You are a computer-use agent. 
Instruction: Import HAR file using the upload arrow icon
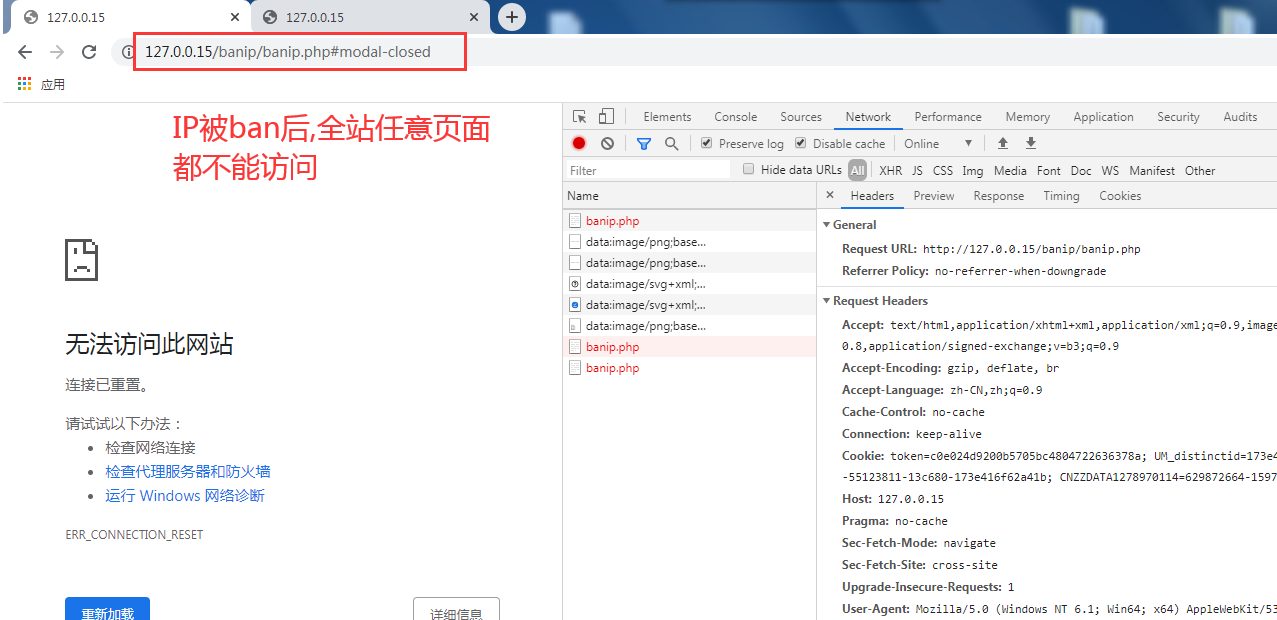click(x=1003, y=143)
